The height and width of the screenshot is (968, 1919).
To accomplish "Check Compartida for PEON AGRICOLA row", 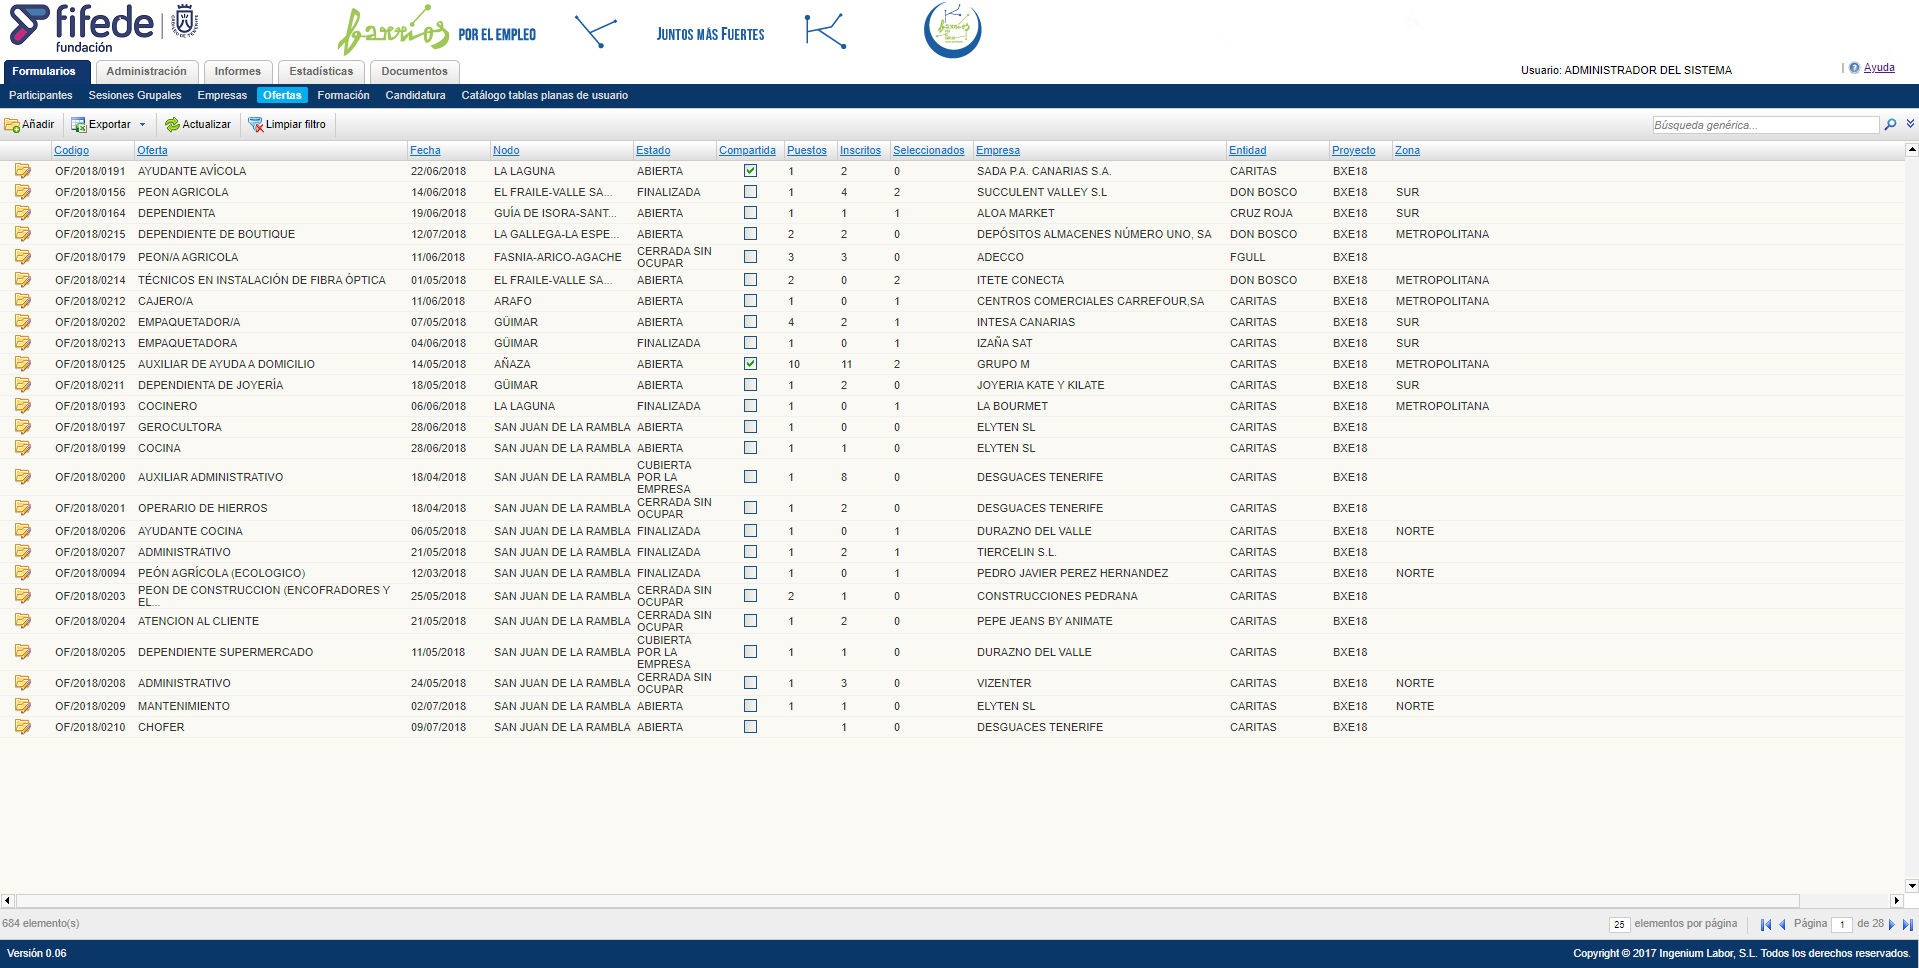I will (x=750, y=192).
